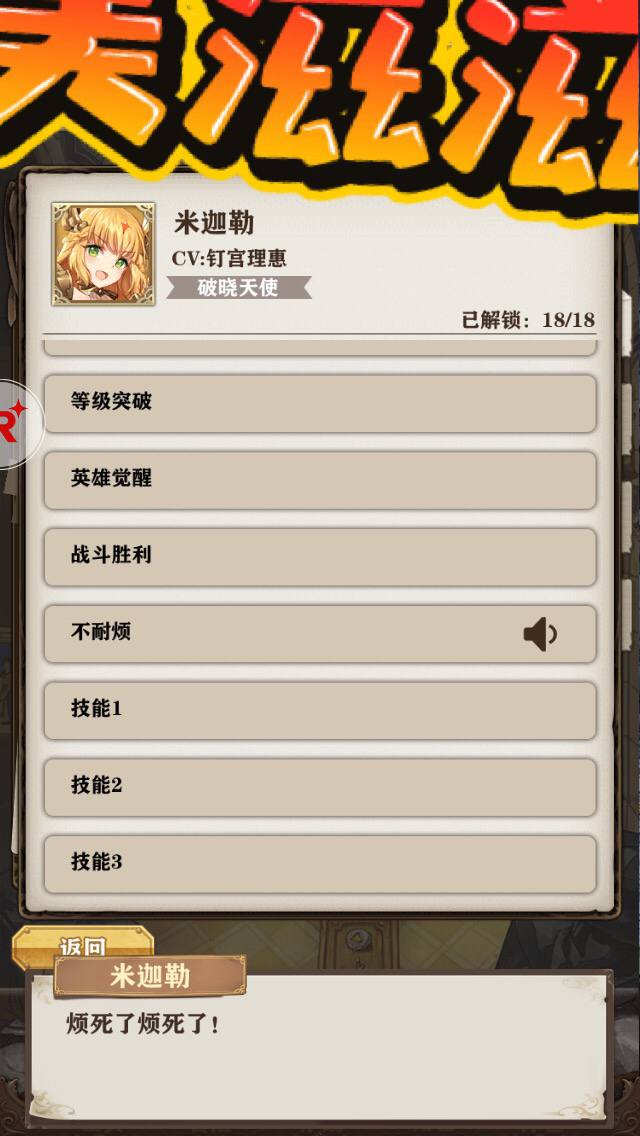
Task: Click the 米迦勒 name heading beside portrait
Action: (x=214, y=223)
